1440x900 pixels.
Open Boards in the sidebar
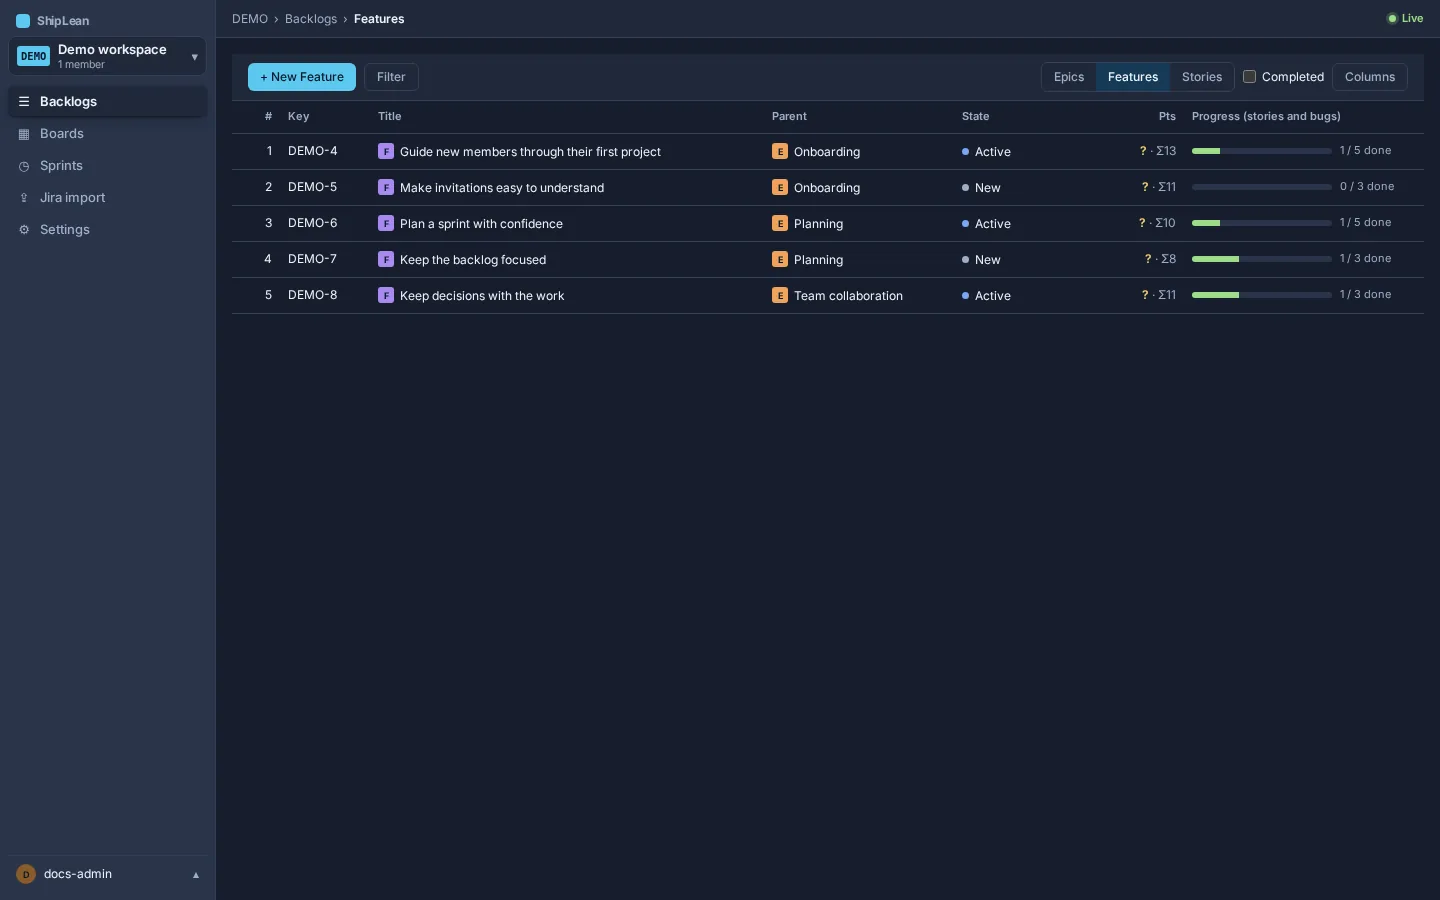[108, 134]
